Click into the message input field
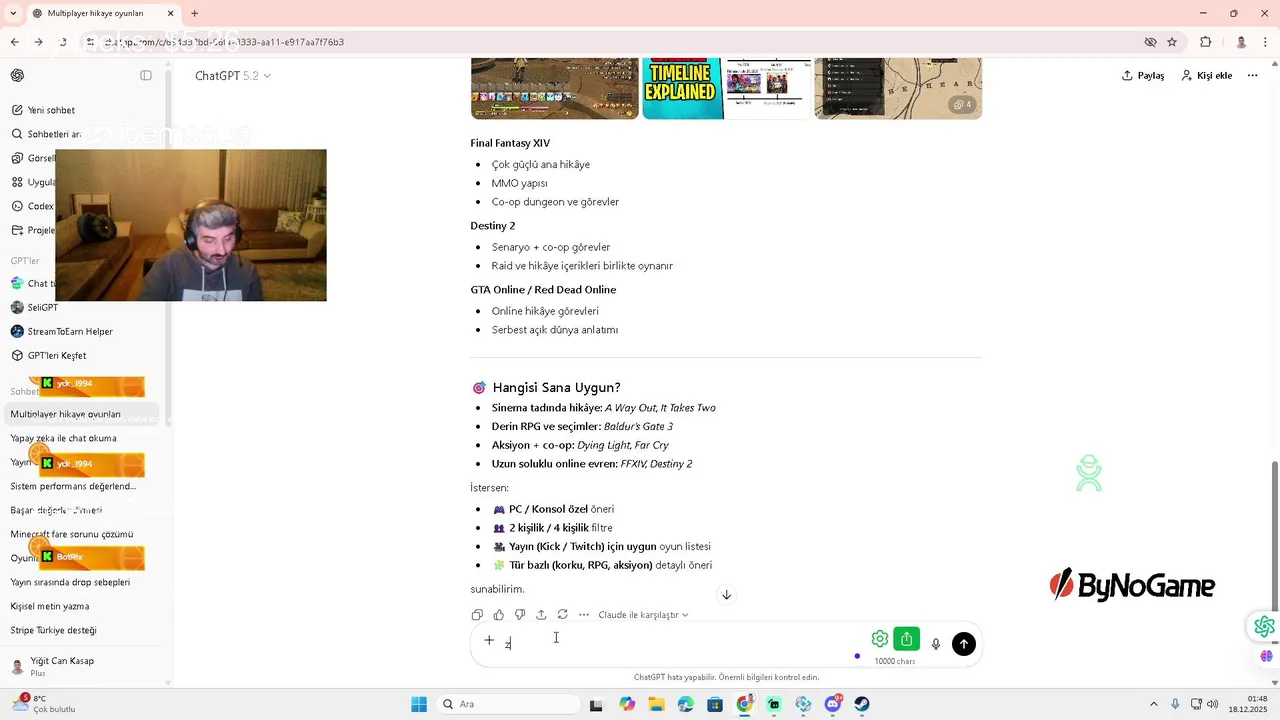 coord(680,643)
